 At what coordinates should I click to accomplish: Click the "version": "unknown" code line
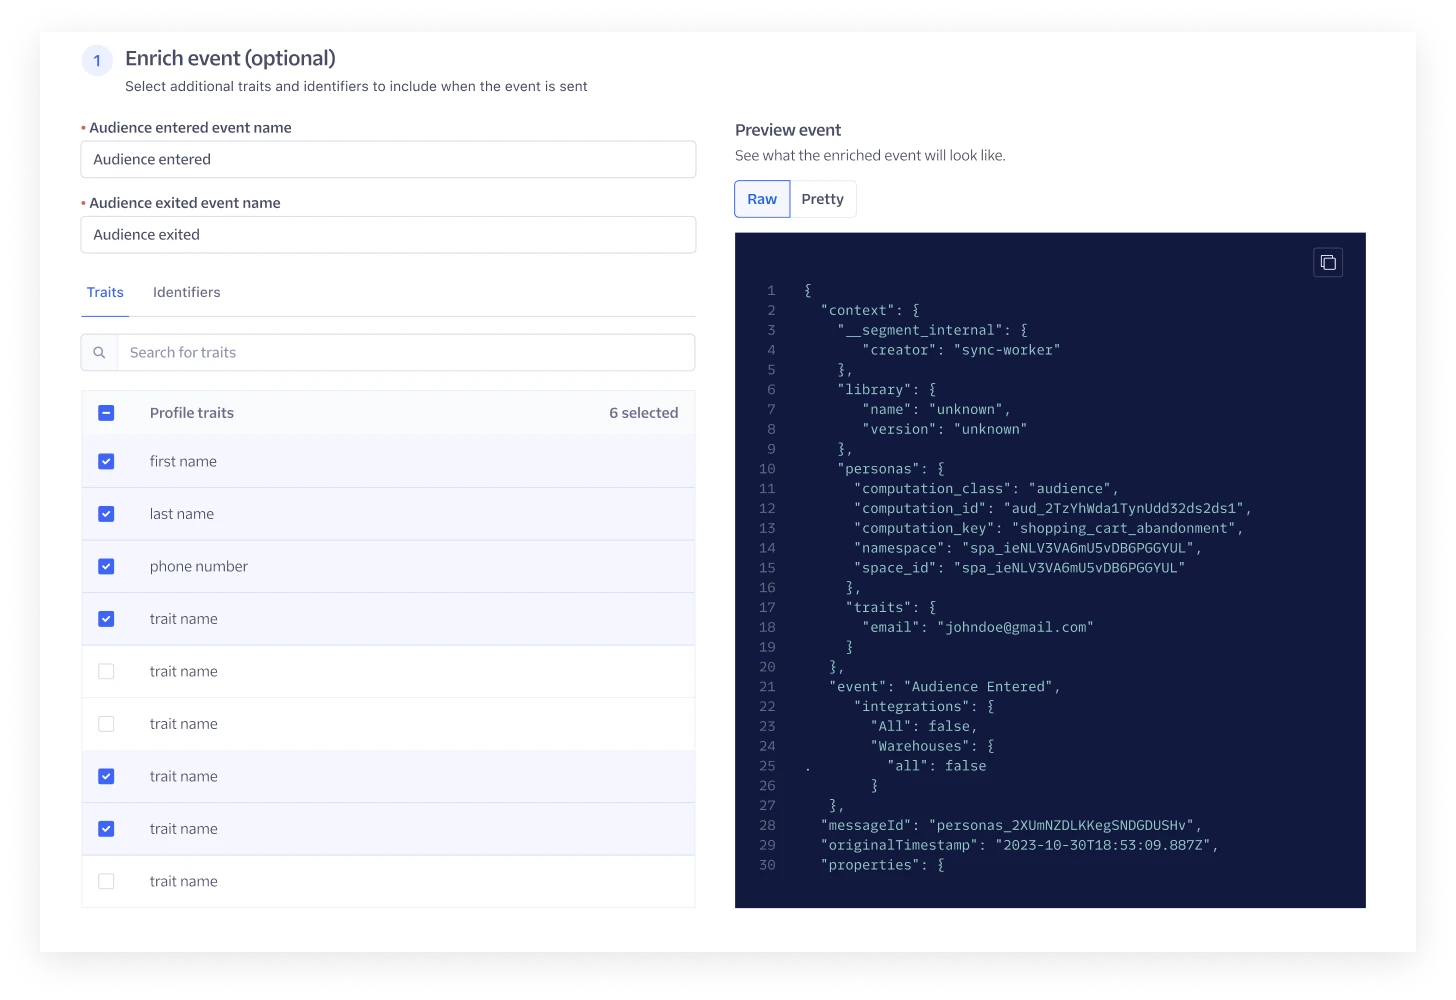(x=944, y=429)
